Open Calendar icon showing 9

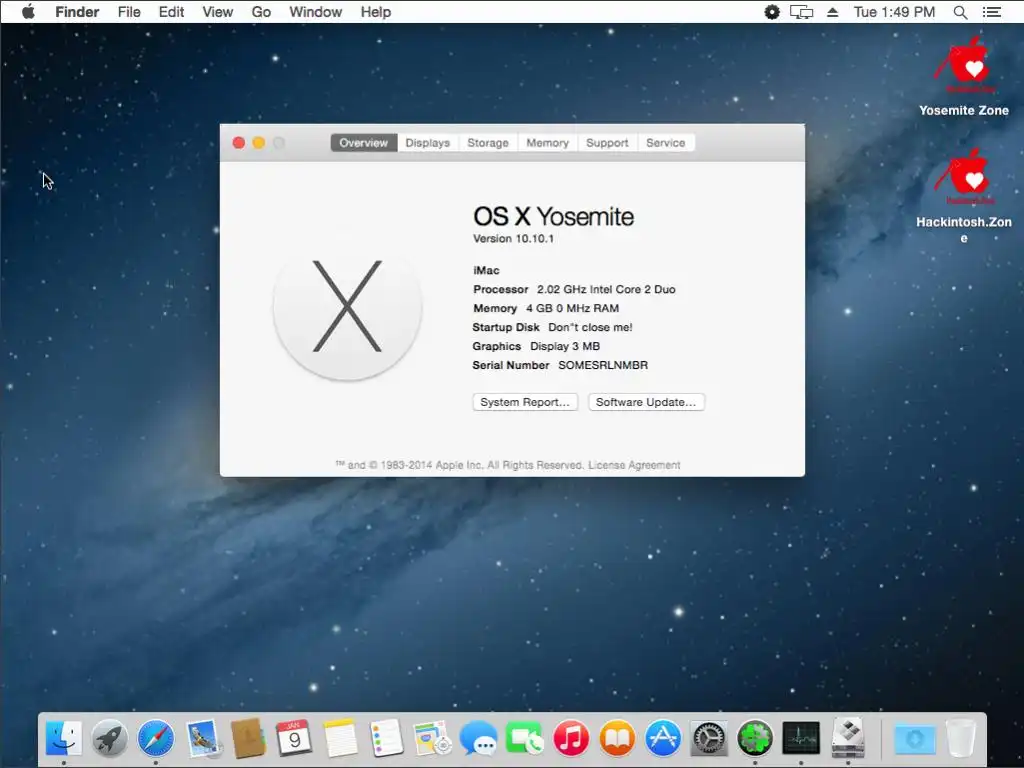tap(294, 738)
